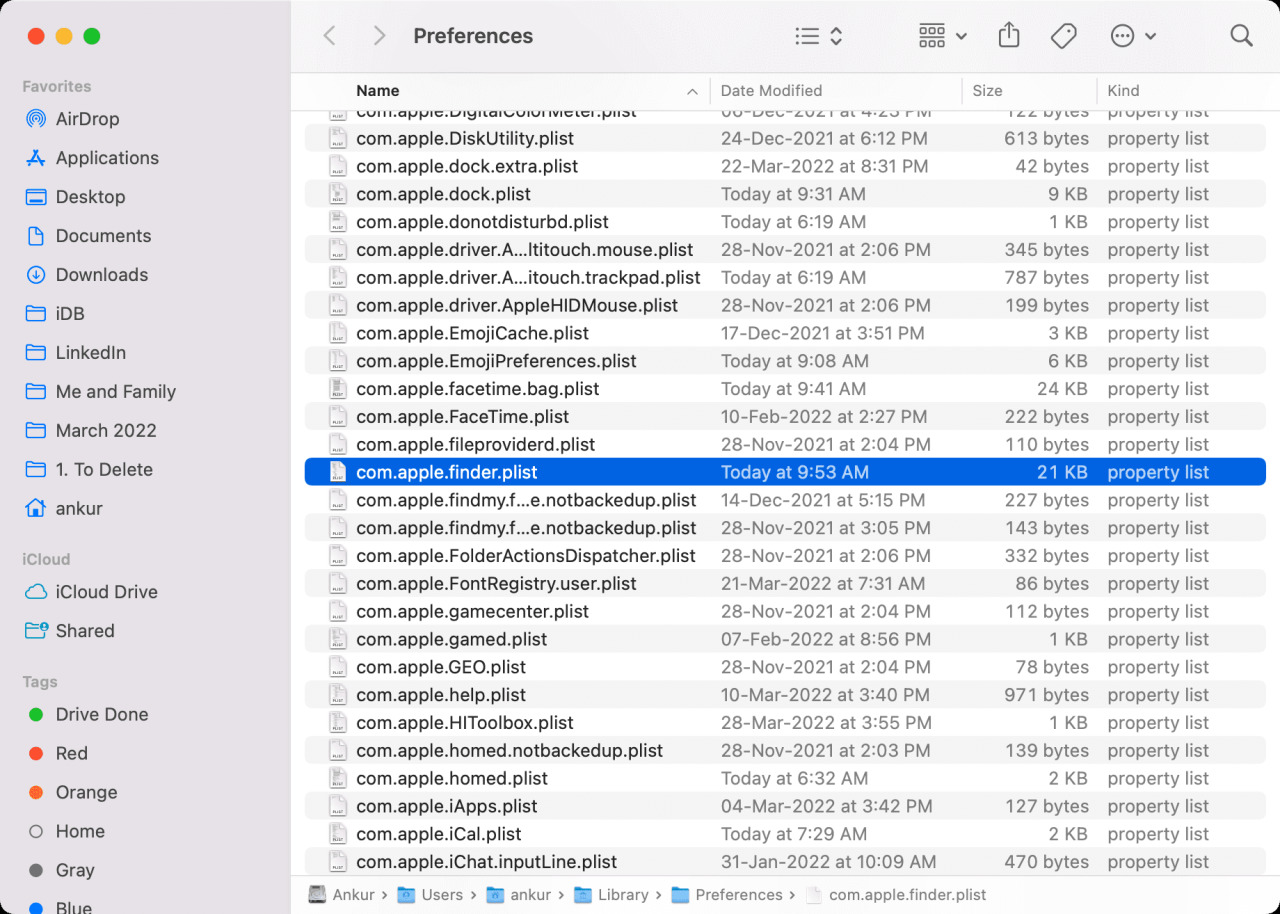The width and height of the screenshot is (1280, 914).
Task: Select com.apple.GEO.plist file
Action: pyautogui.click(x=785, y=668)
